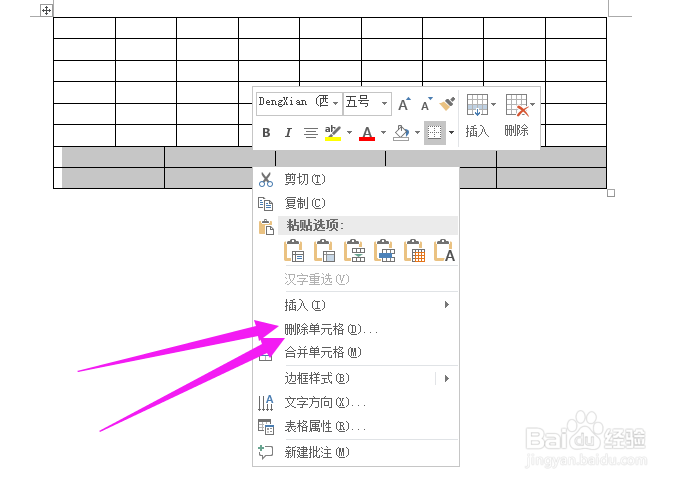Decrease font size with shrink font icon
Screen dimensions: 685x484
point(426,104)
